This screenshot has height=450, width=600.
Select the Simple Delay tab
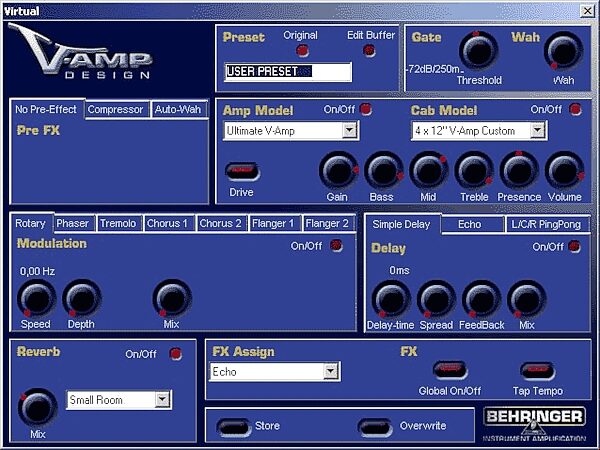(402, 224)
